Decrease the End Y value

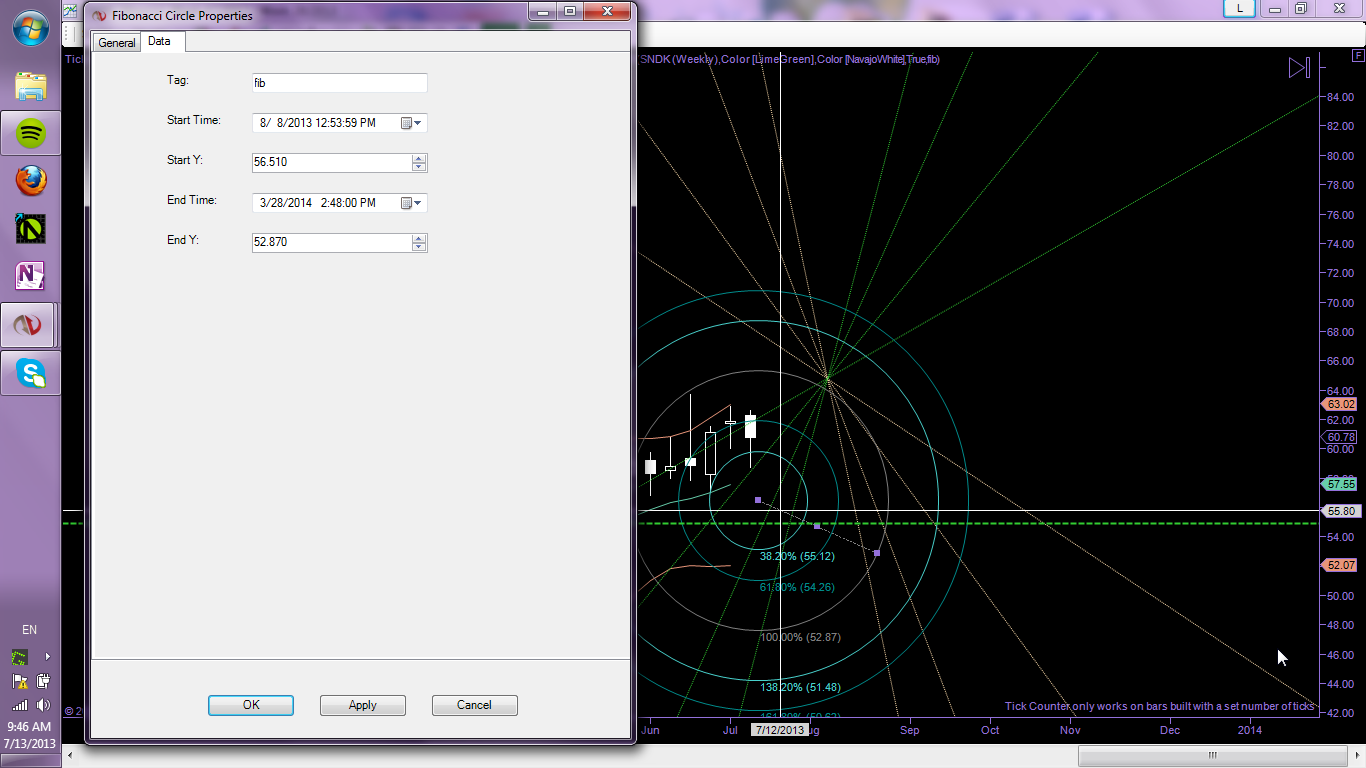pyautogui.click(x=419, y=247)
